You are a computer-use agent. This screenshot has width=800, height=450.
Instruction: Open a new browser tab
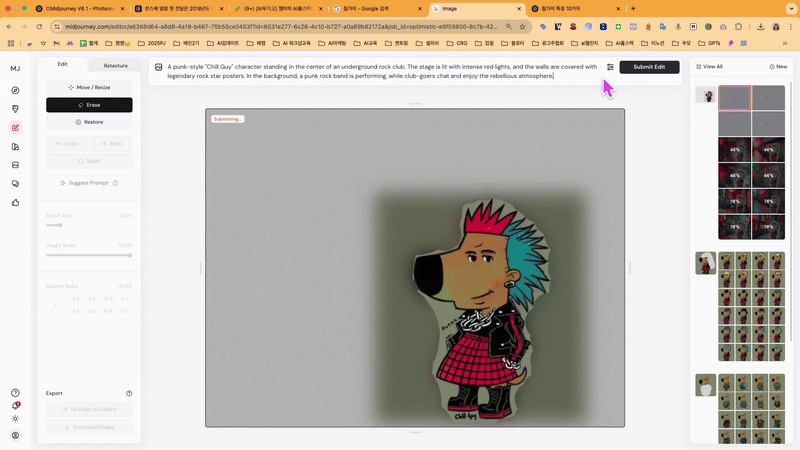[633, 9]
